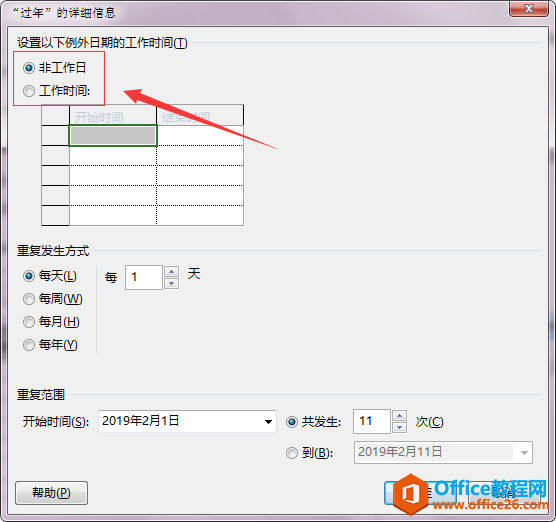Decrease the occurrence count with down arrow
Image resolution: width=556 pixels, height=522 pixels.
[x=400, y=427]
